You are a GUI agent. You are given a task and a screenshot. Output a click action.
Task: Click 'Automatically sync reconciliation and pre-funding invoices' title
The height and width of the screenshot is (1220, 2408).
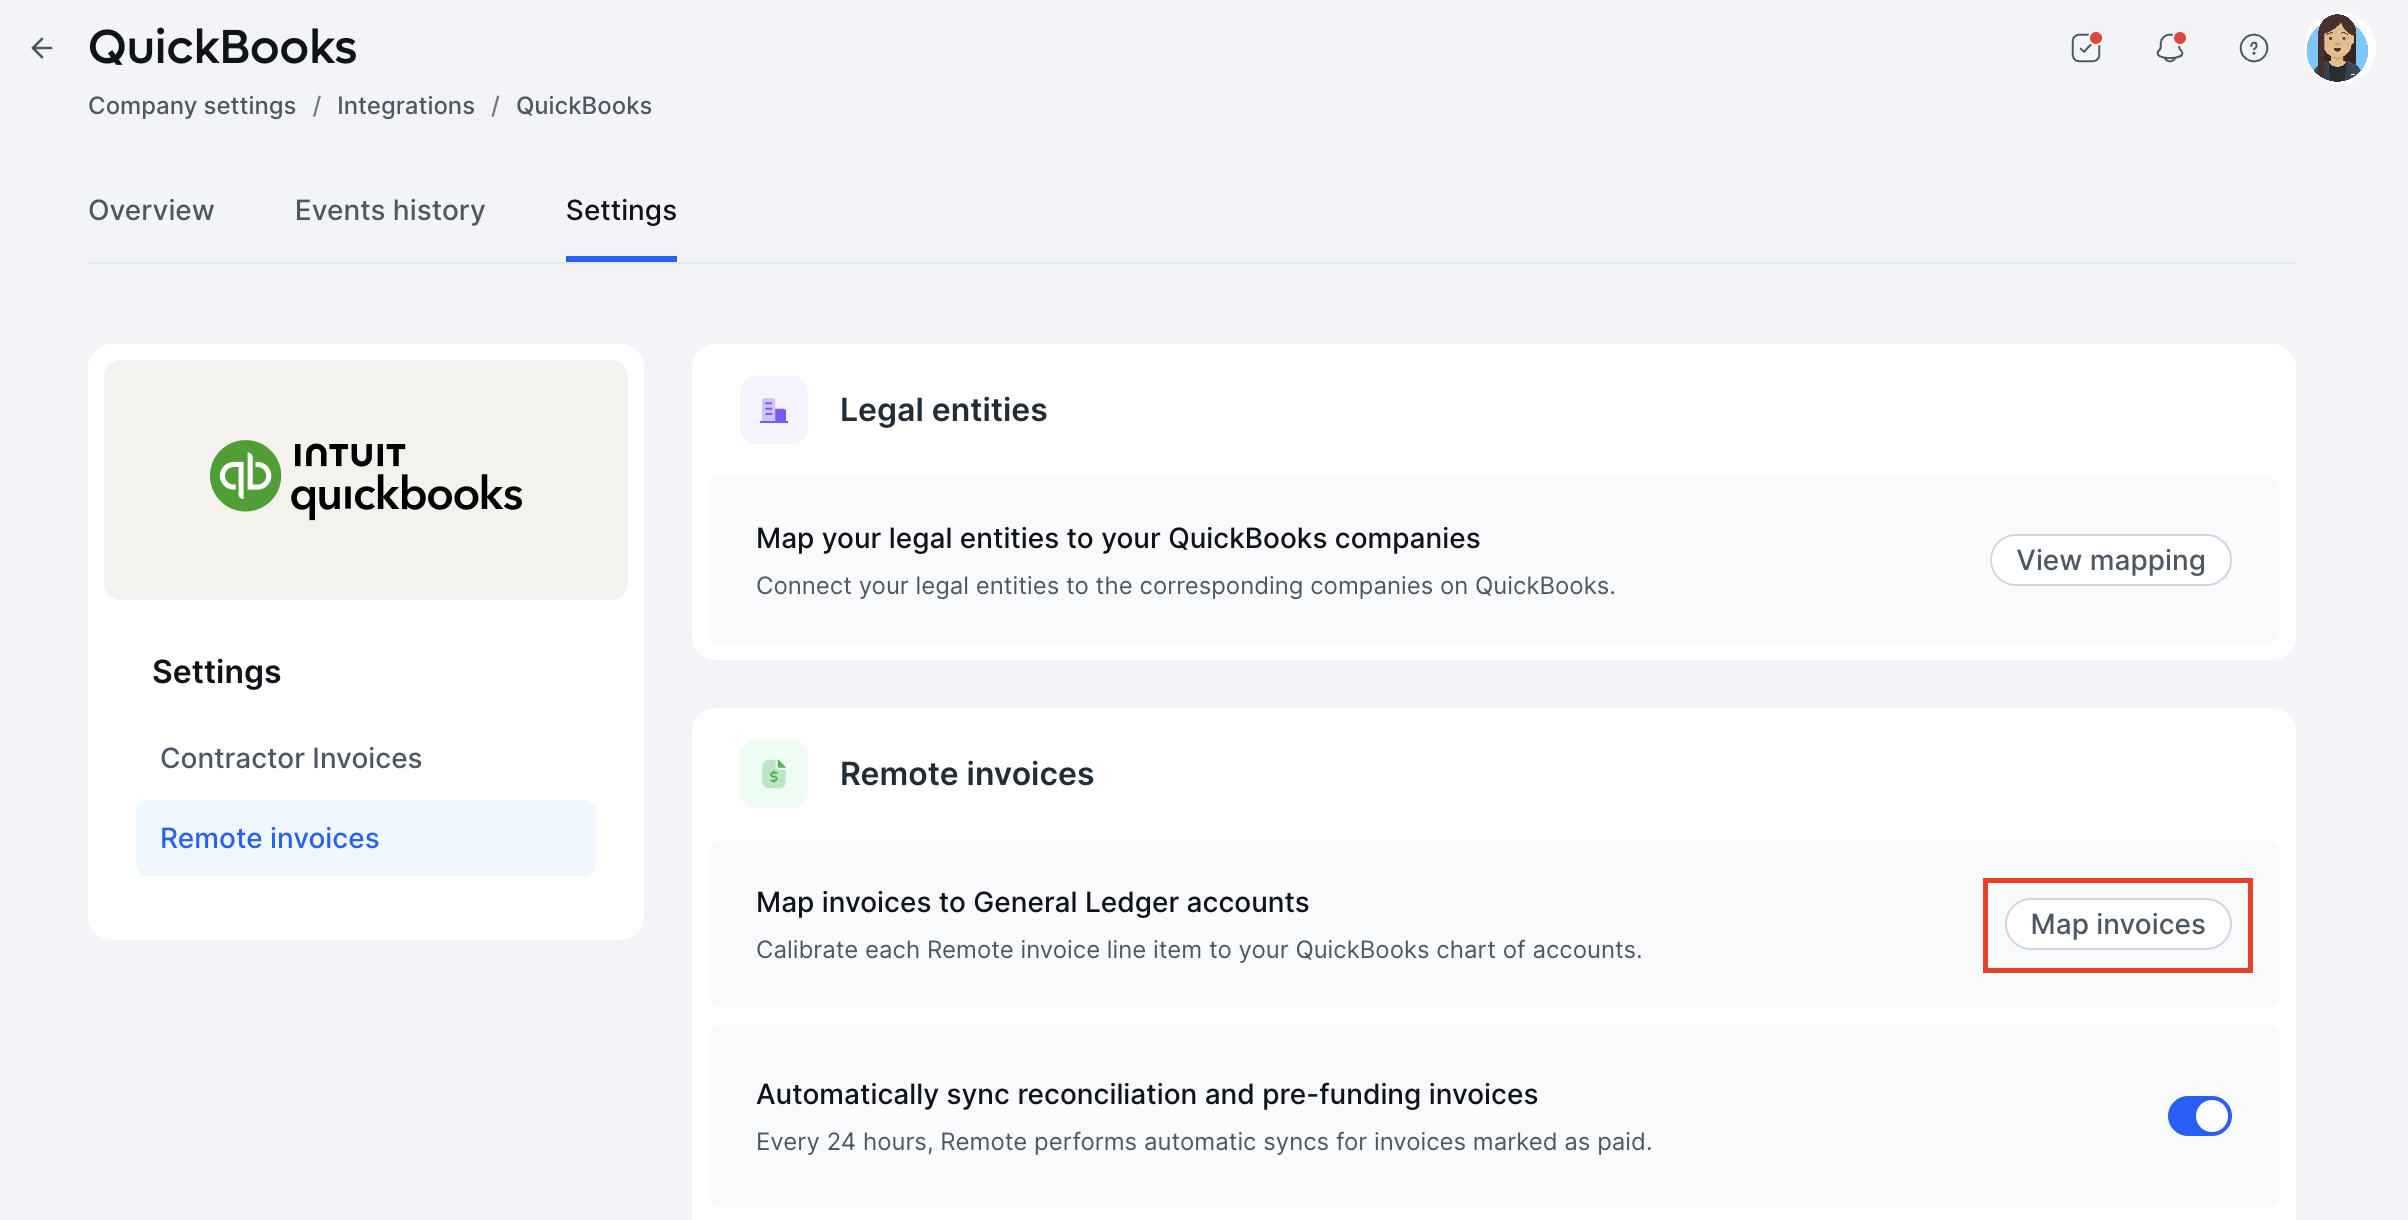click(1147, 1094)
